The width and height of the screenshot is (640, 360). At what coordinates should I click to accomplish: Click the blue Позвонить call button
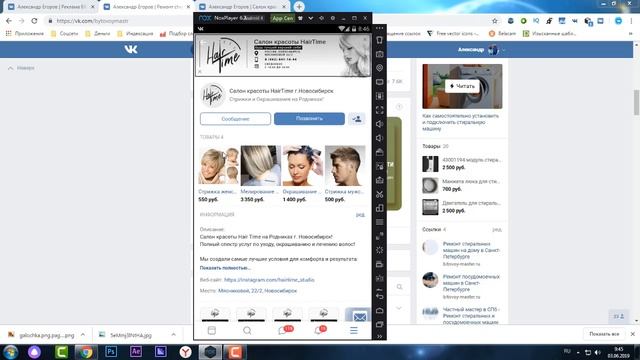(x=309, y=118)
